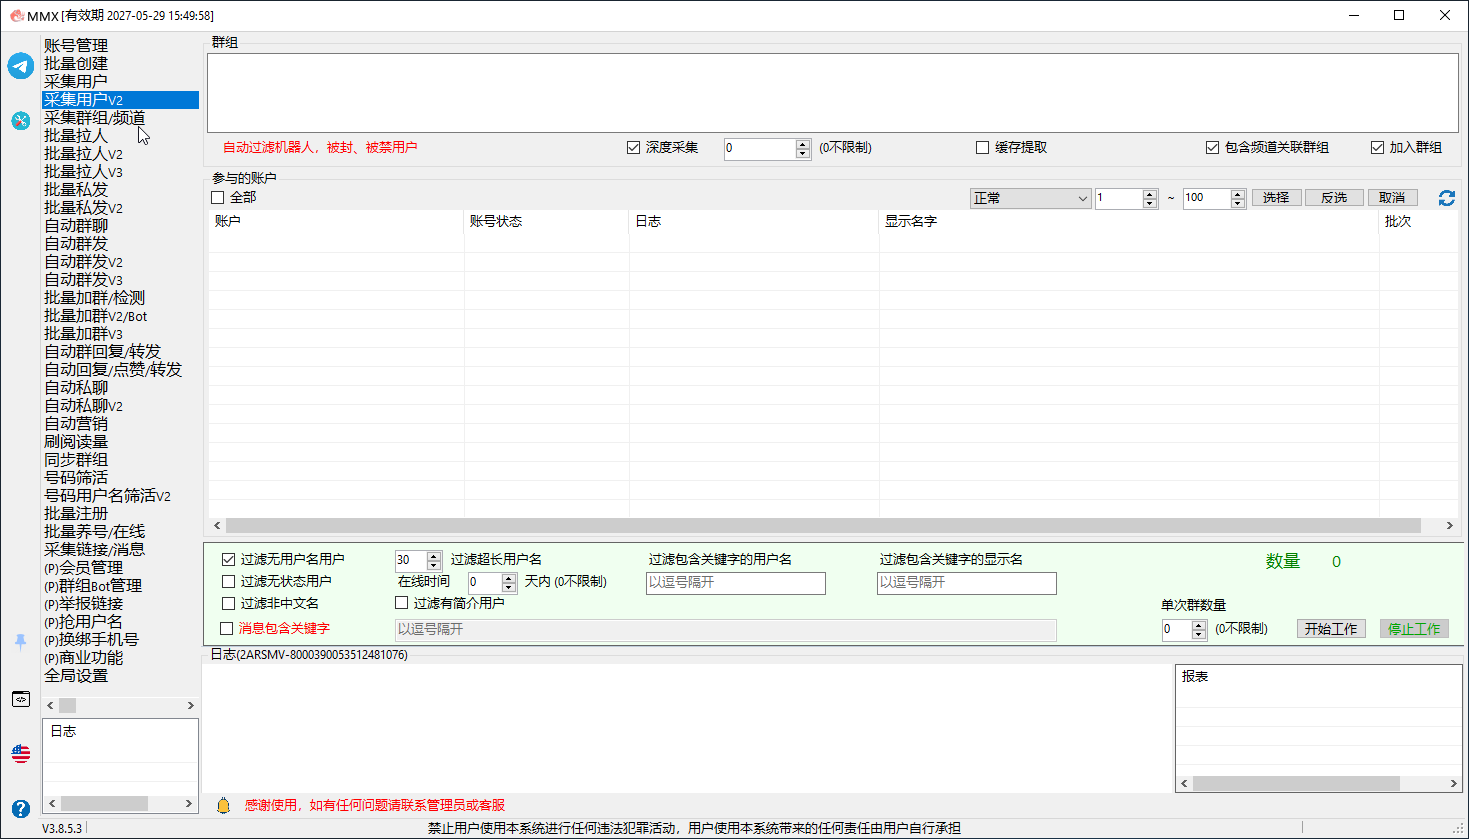Open the wrench tools icon in sidebar
Viewport: 1469px width, 839px height.
pyautogui.click(x=21, y=120)
